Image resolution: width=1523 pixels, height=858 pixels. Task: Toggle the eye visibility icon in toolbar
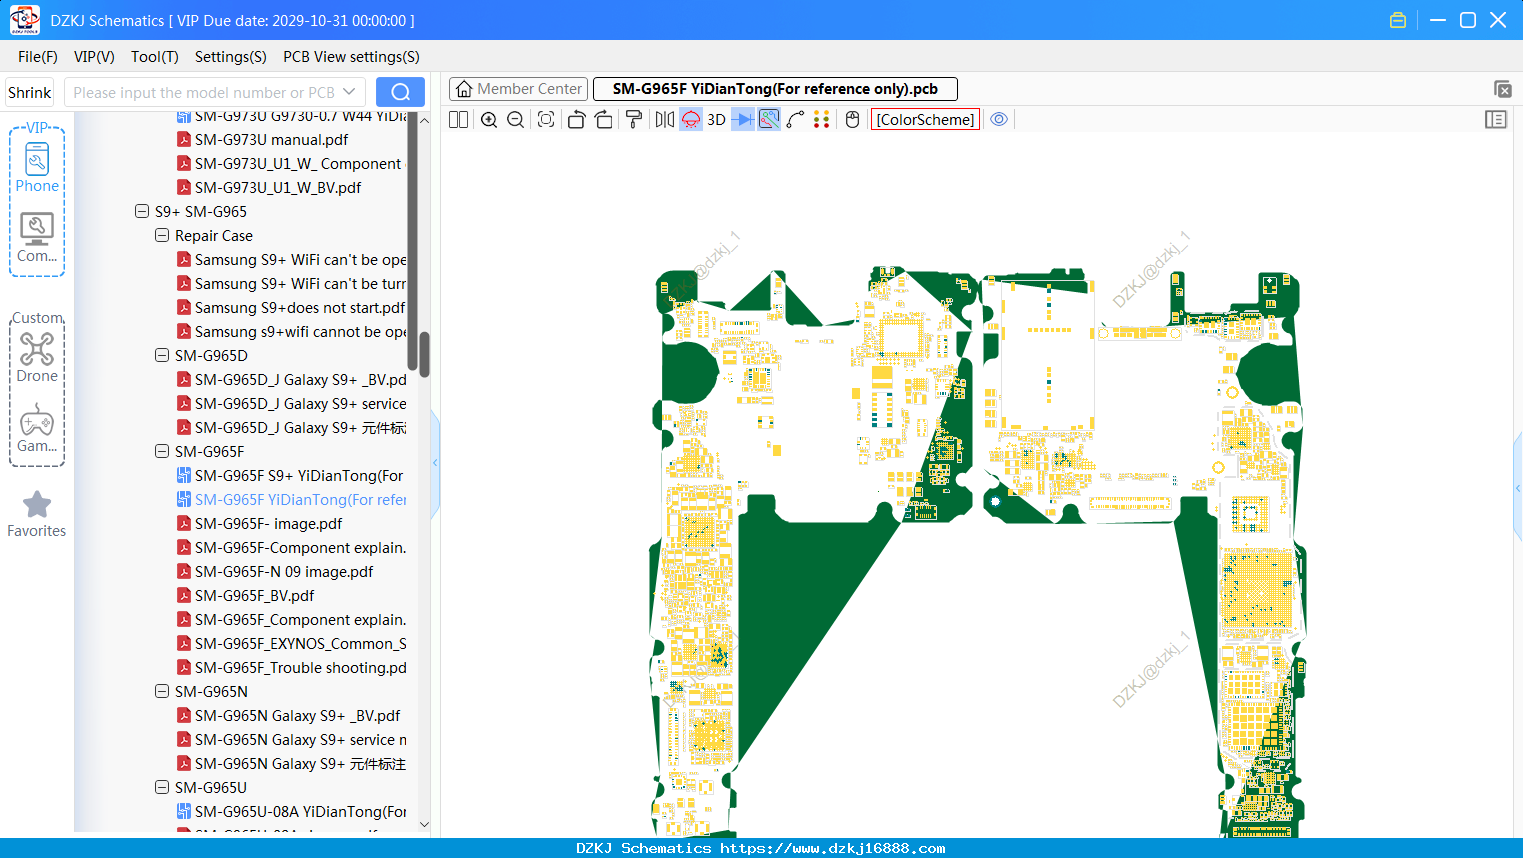coord(999,120)
